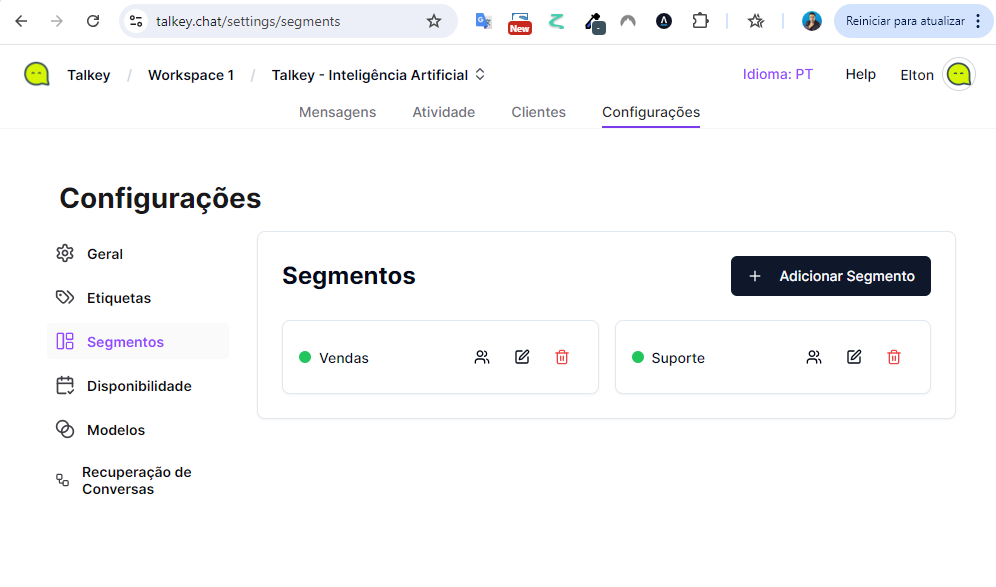
Task: Click the members icon on Vendas segment
Action: pyautogui.click(x=482, y=357)
